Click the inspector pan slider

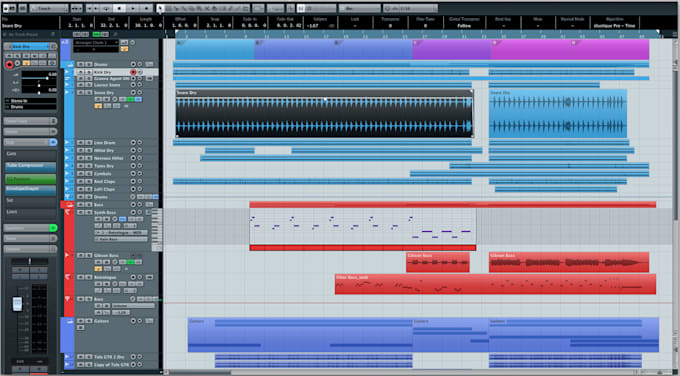[39, 84]
